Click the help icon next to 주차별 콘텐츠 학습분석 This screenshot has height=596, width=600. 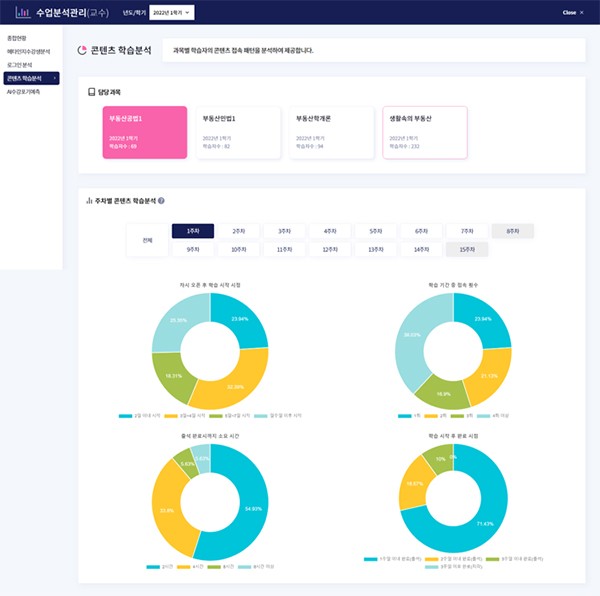coord(161,200)
